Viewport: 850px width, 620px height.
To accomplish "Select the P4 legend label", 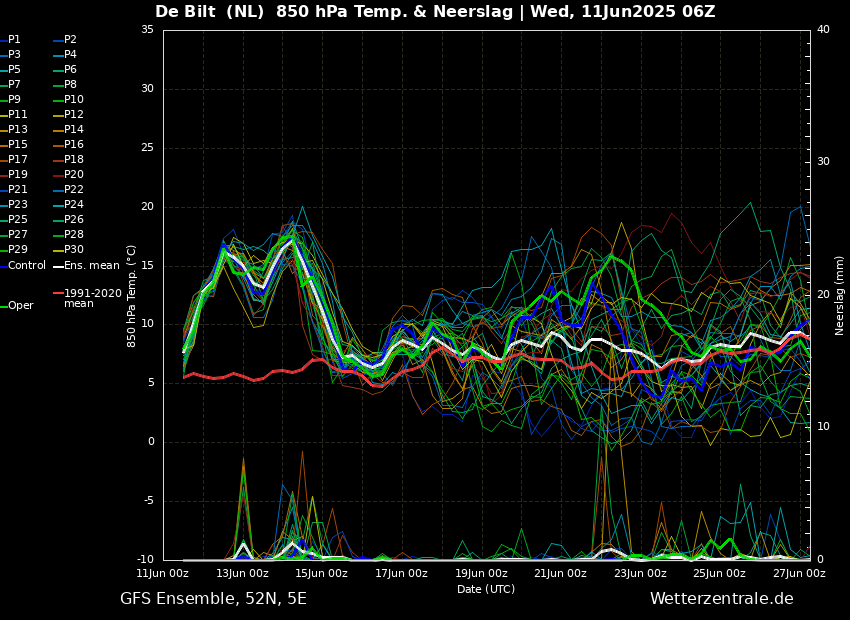I will point(70,55).
